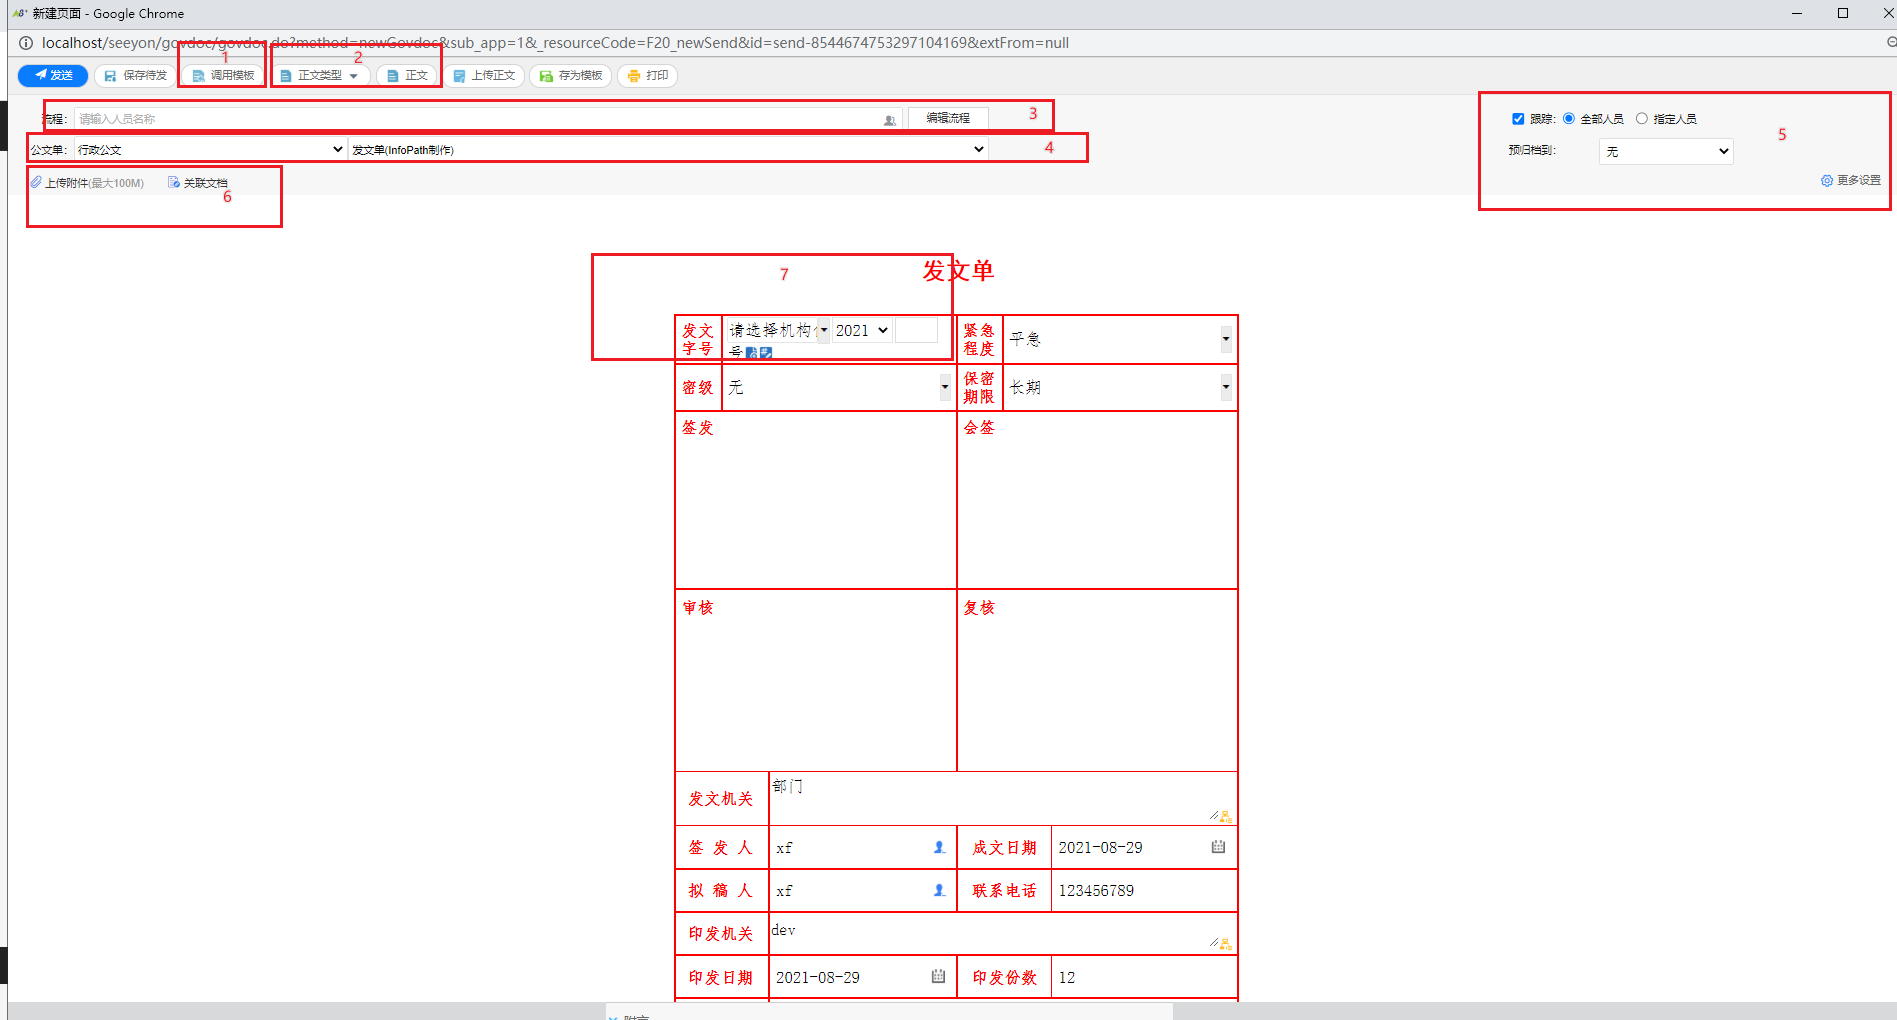Click 调用模板 in the toolbar
This screenshot has width=1897, height=1020.
(x=224, y=76)
